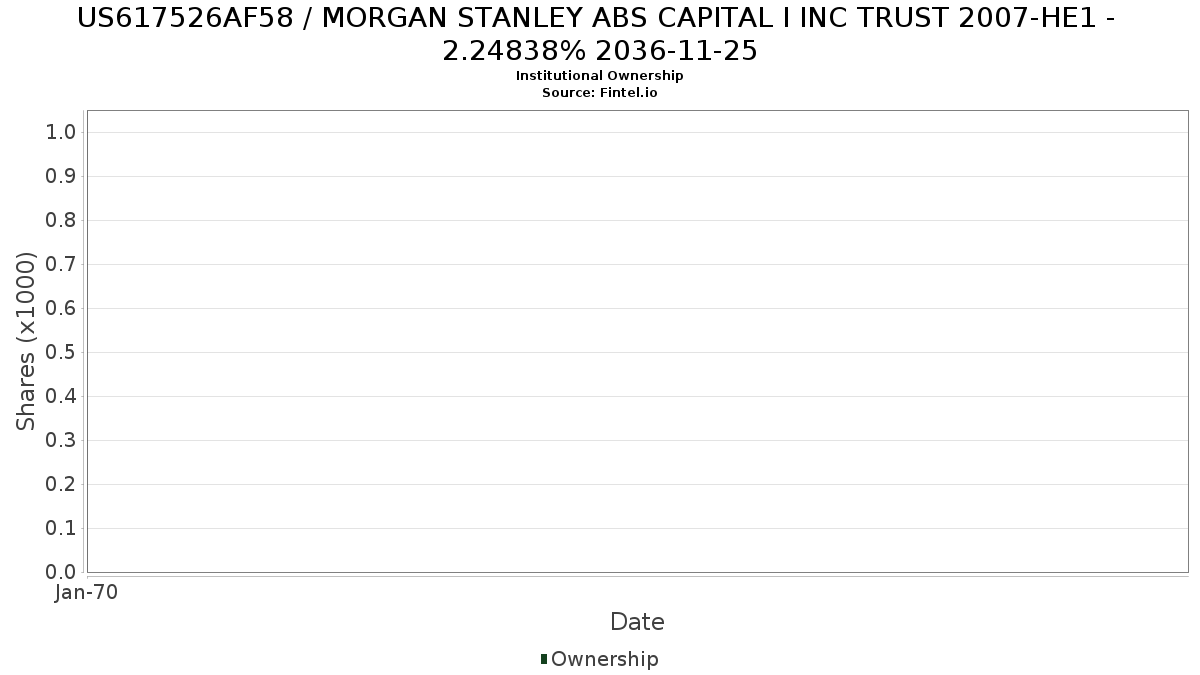Click the 0.2 y-axis tick label

pos(61,484)
